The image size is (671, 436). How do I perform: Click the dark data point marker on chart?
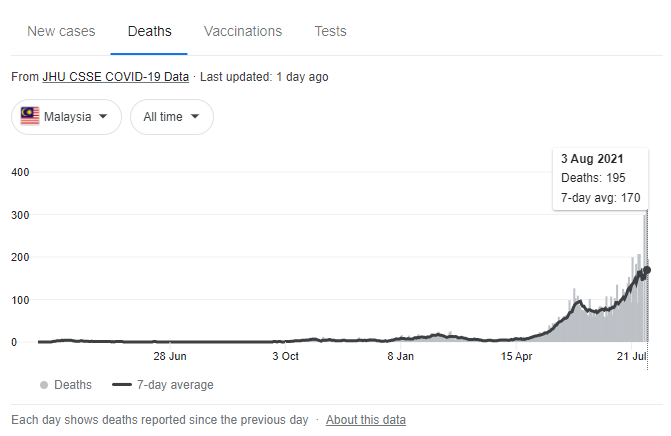click(647, 270)
